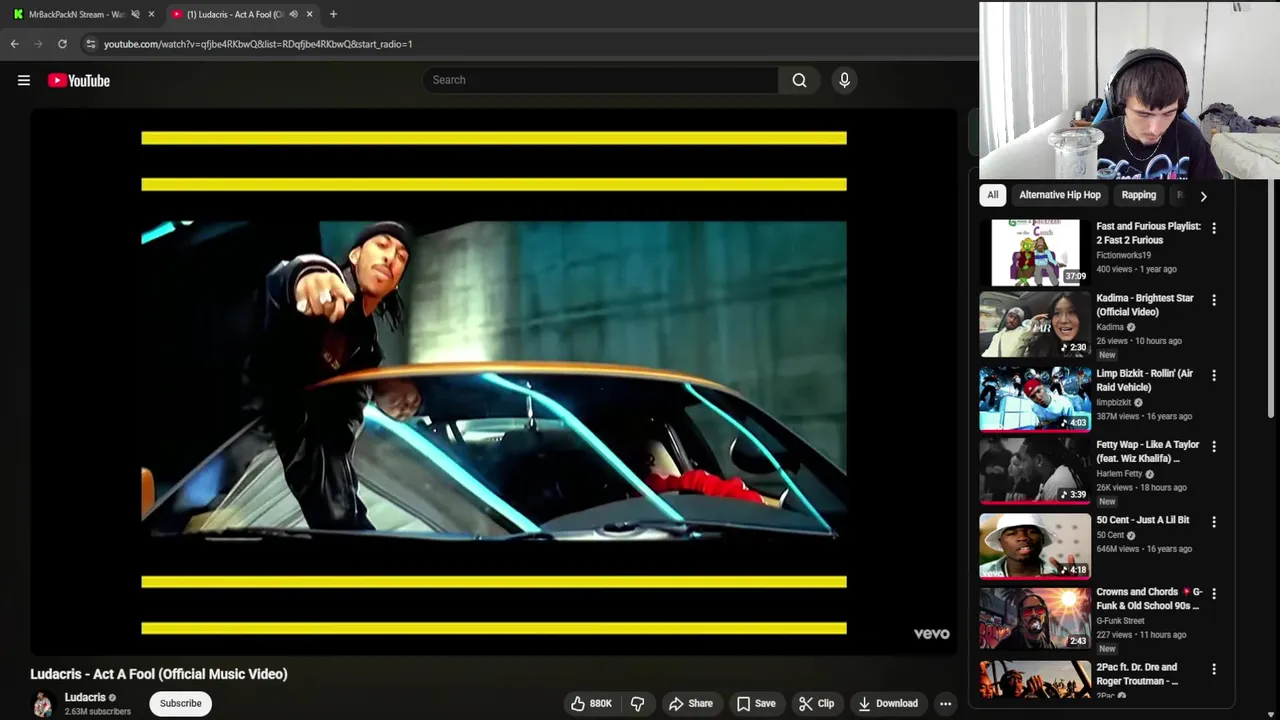Open Limp Bizkit Rollin' thumbnail

pyautogui.click(x=1035, y=398)
